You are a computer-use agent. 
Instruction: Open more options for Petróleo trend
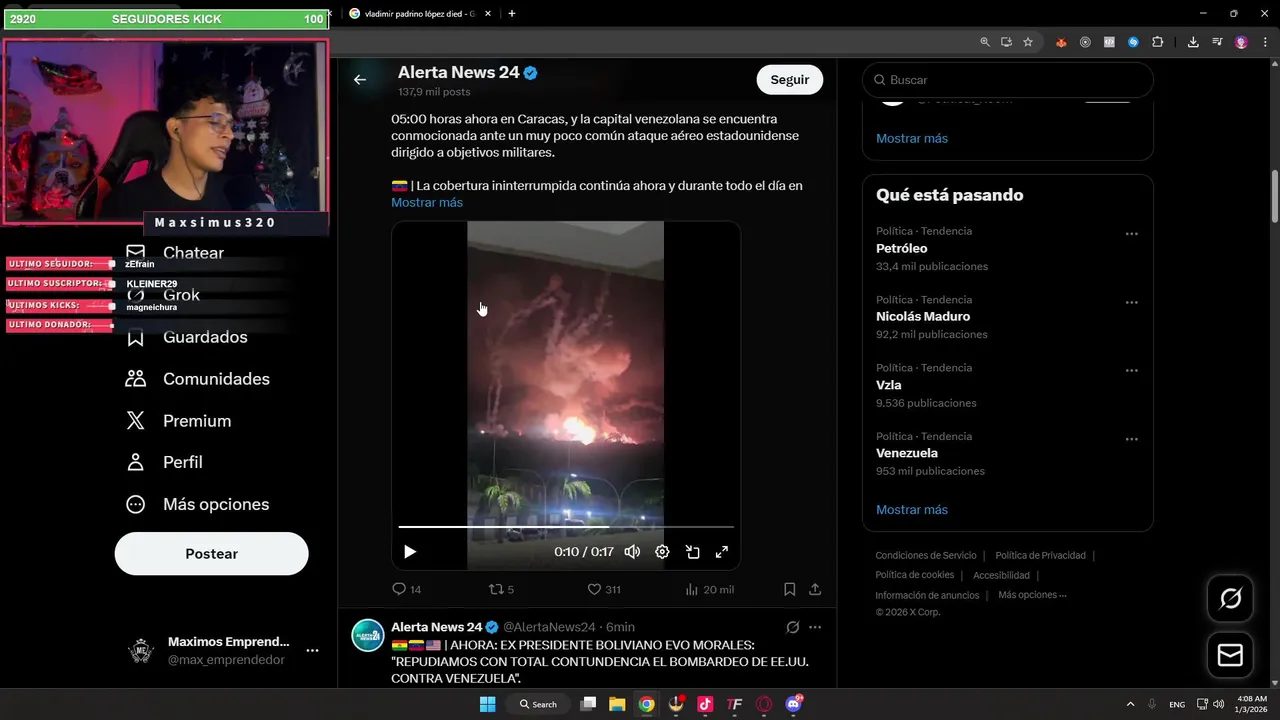(x=1131, y=234)
